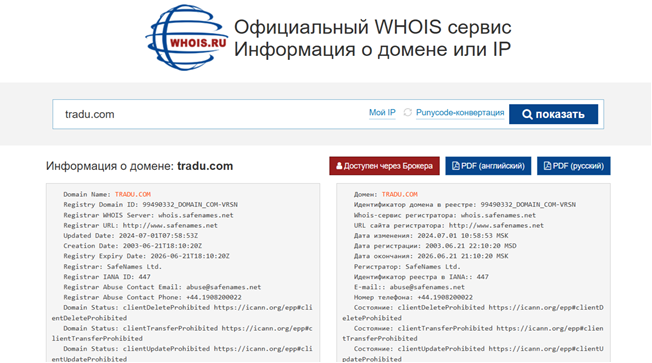652x363 pixels.
Task: Click Domain Status: clientTransferProhibited line
Action: pos(182,333)
